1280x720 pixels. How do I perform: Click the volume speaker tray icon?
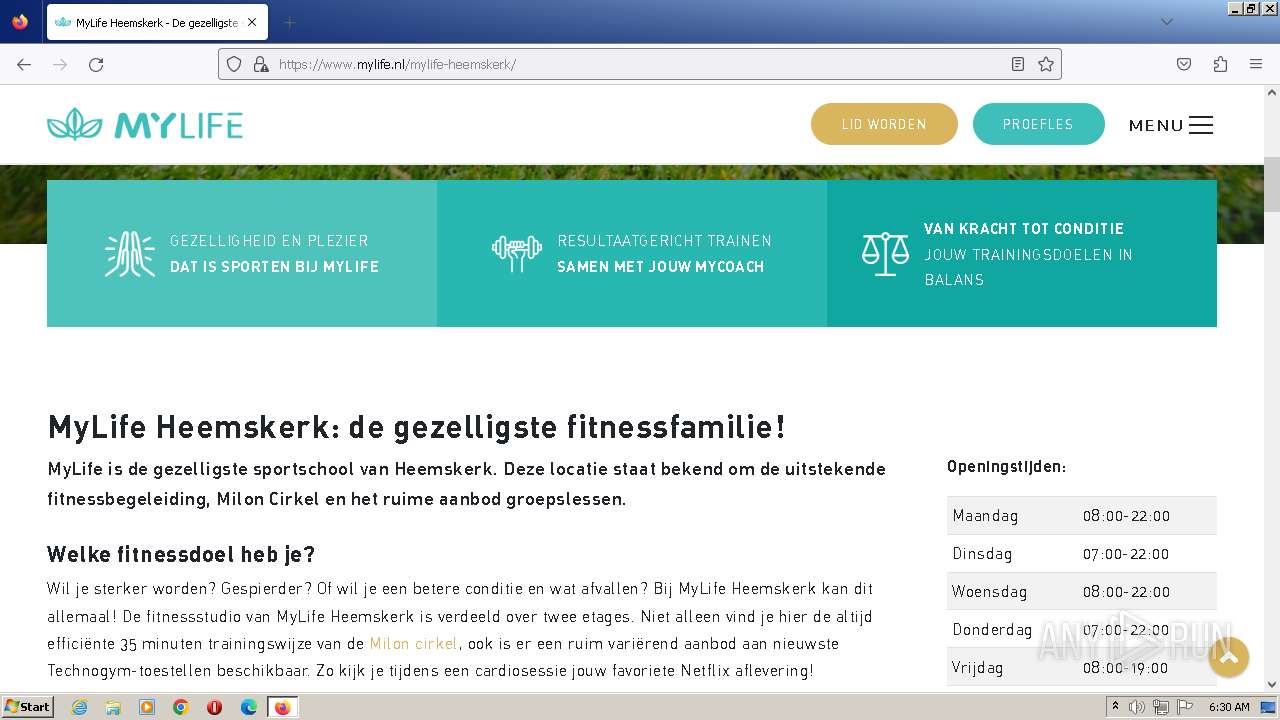[x=1137, y=707]
